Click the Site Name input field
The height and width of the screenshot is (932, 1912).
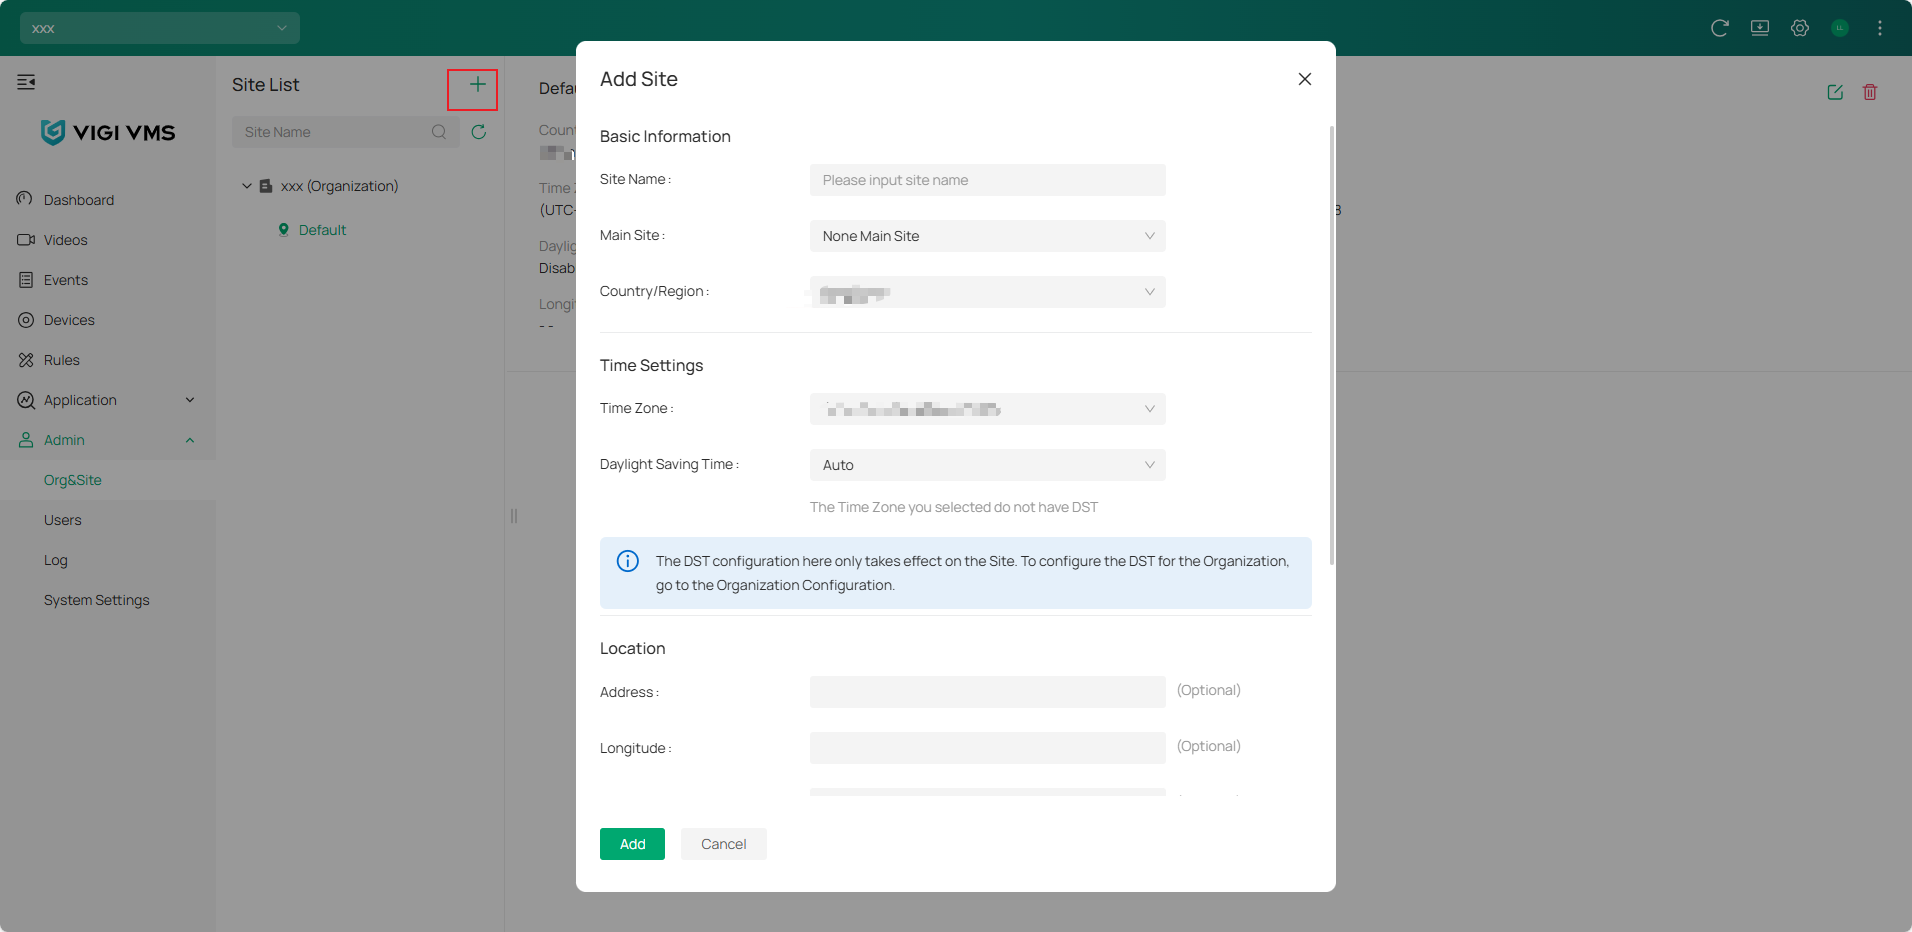[988, 180]
